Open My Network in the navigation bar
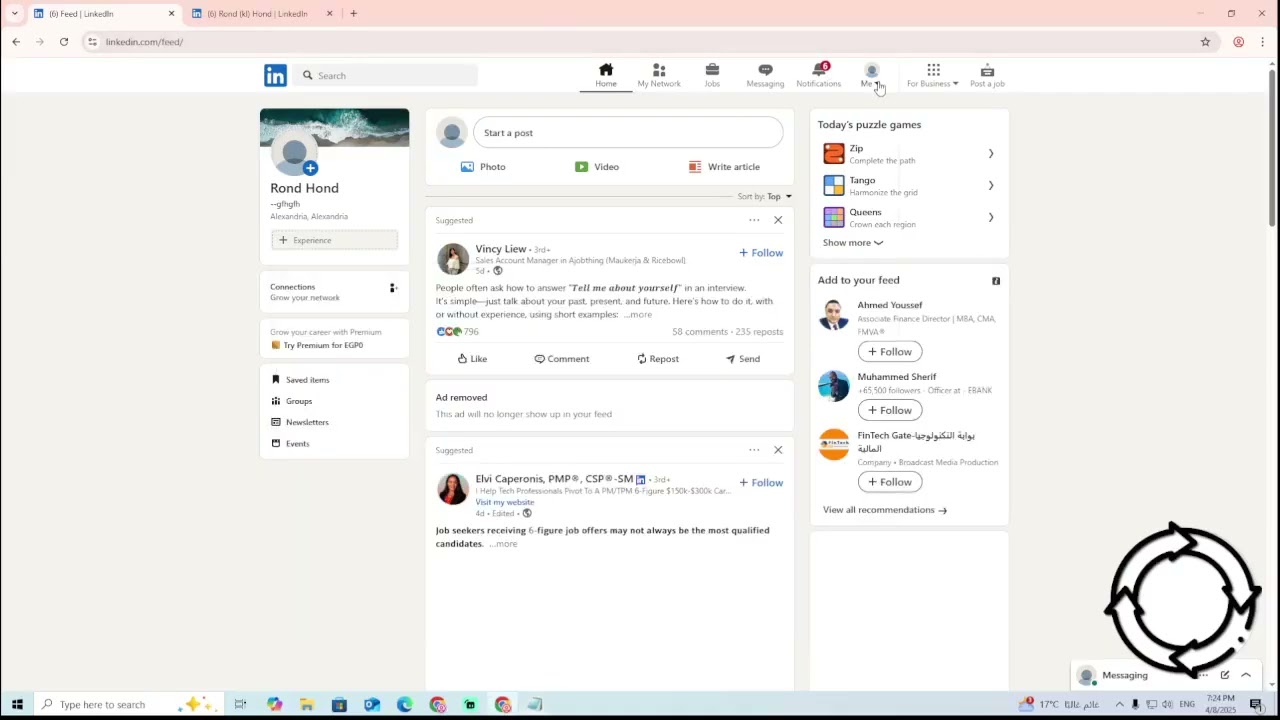 (659, 75)
